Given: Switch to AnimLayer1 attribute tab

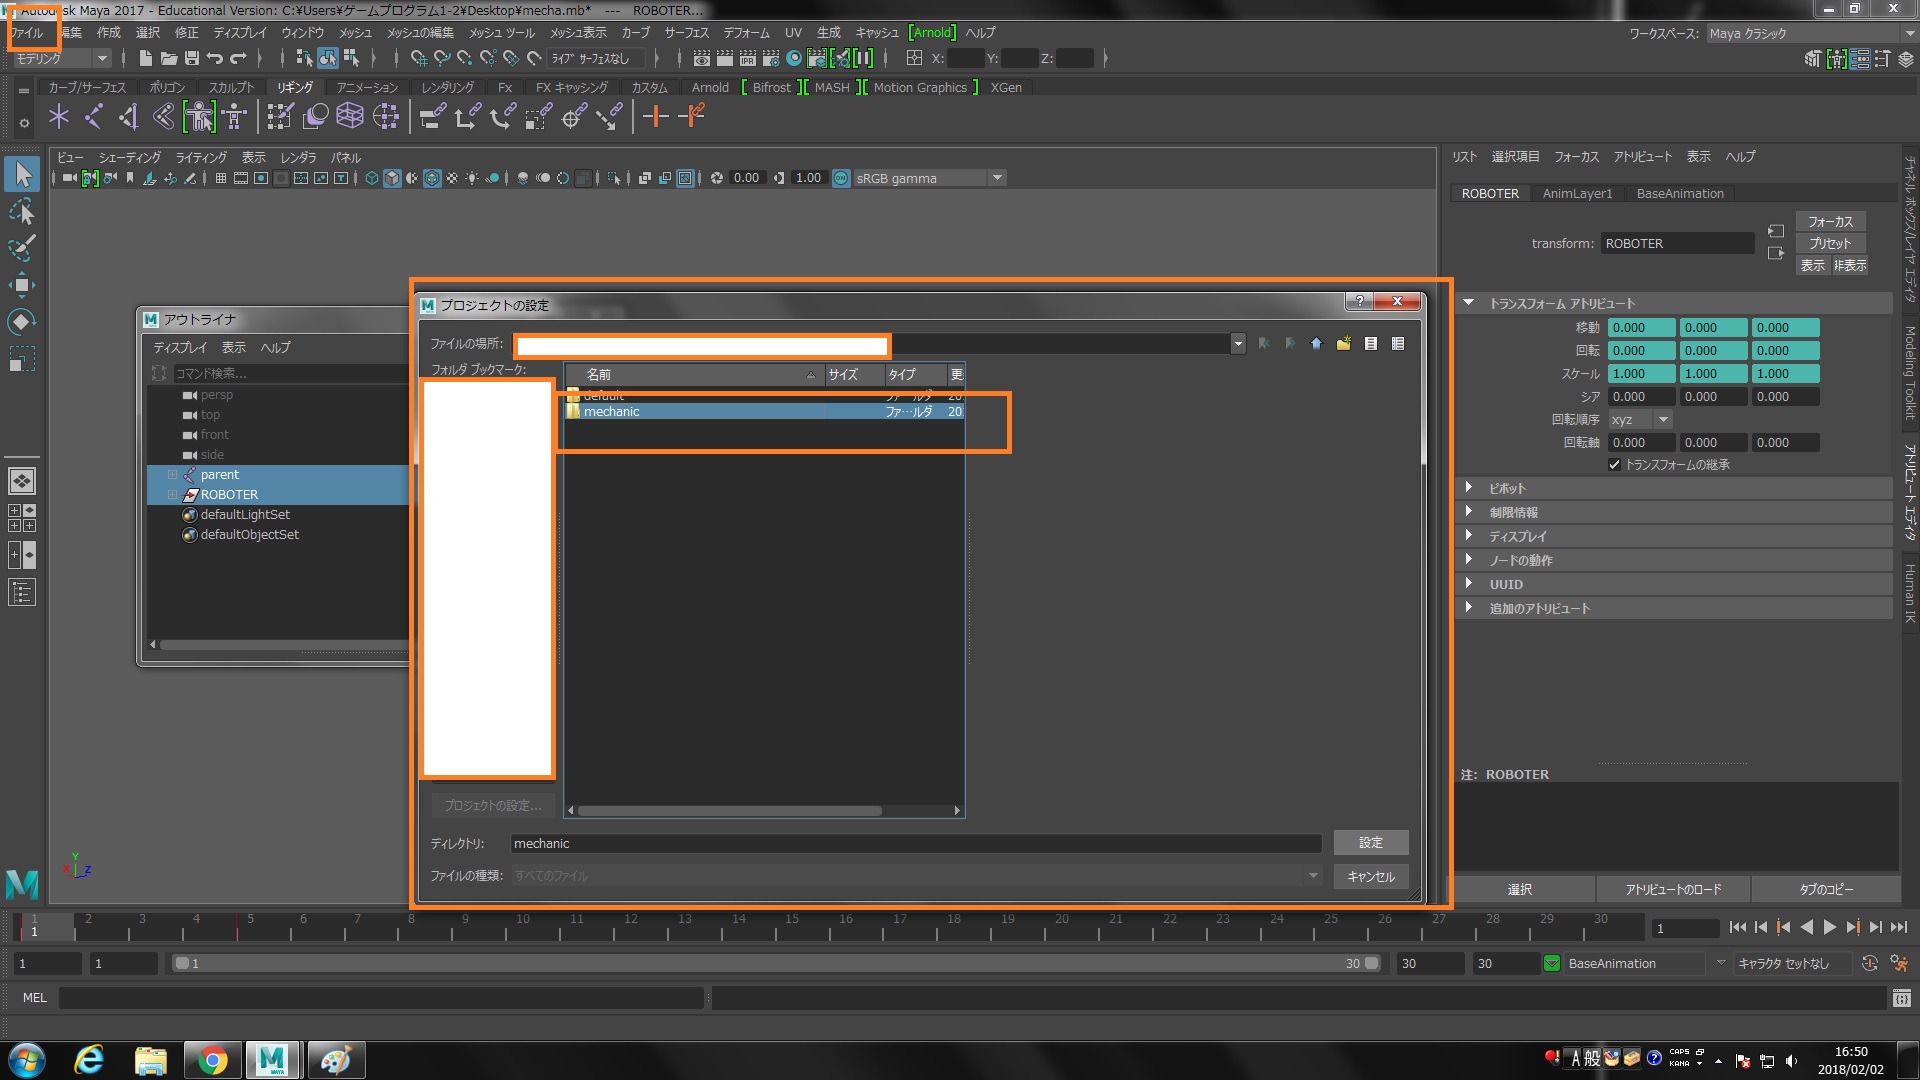Looking at the screenshot, I should (x=1577, y=194).
